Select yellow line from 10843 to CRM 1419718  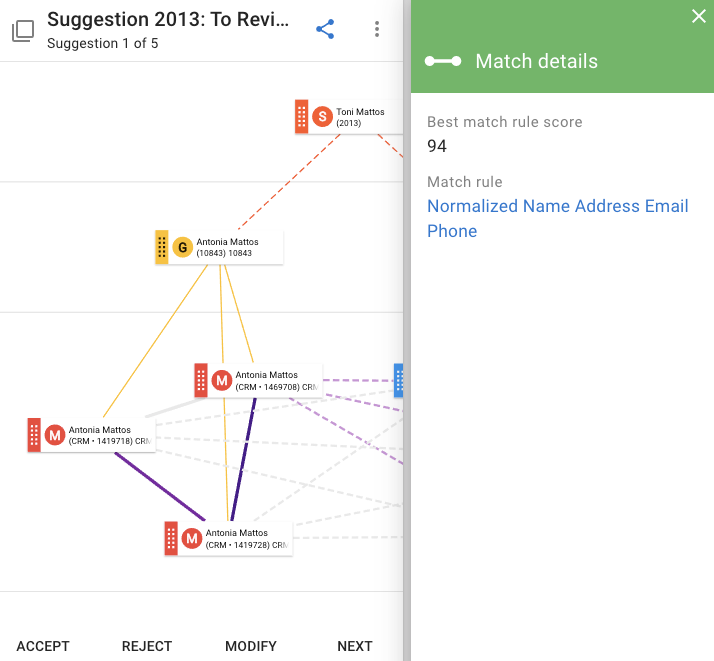point(155,341)
